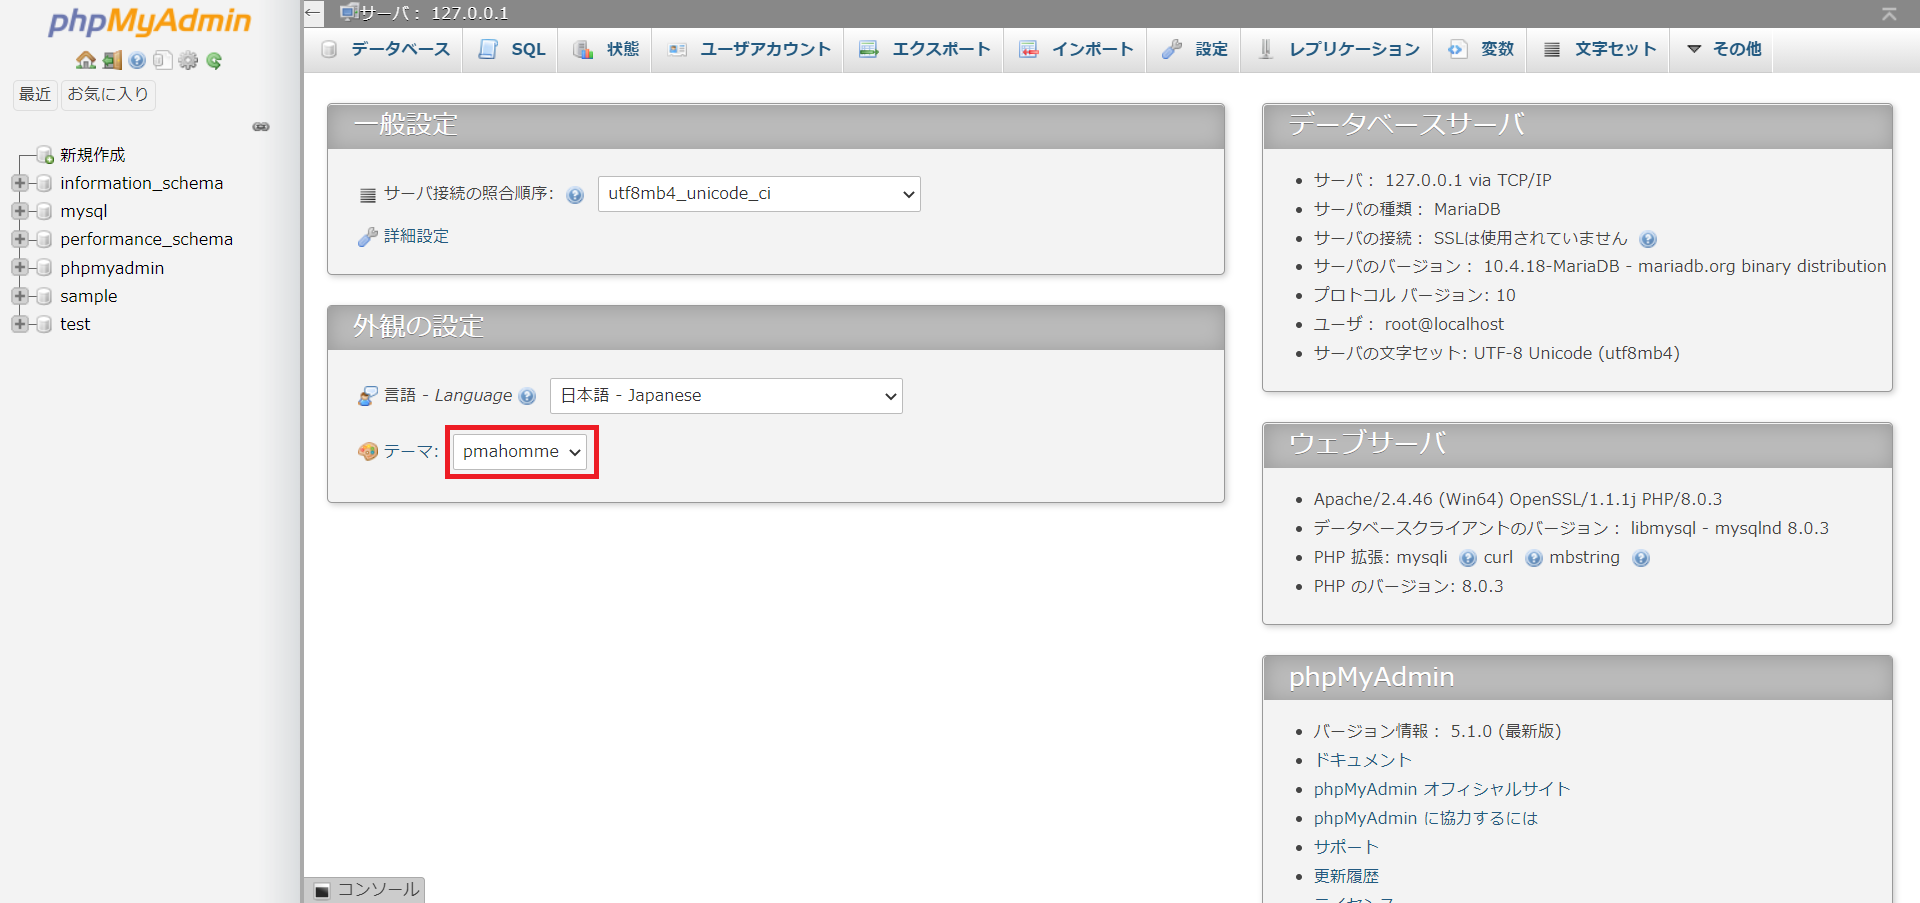This screenshot has height=903, width=1920.
Task: Open phpMyAdmin に協力するには link
Action: 1426,818
